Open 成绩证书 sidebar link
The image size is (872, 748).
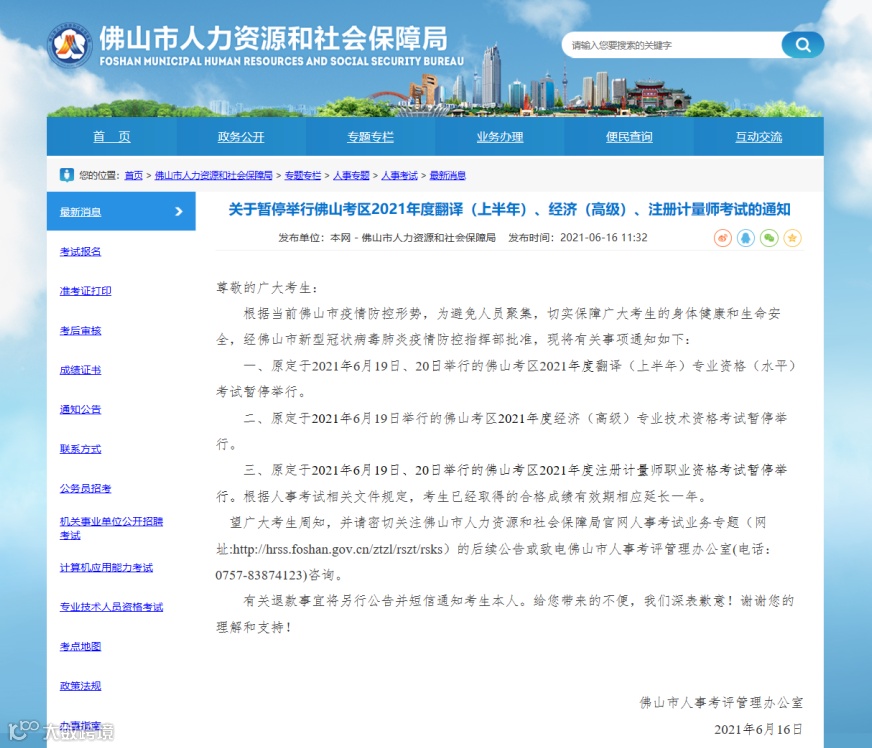[81, 370]
